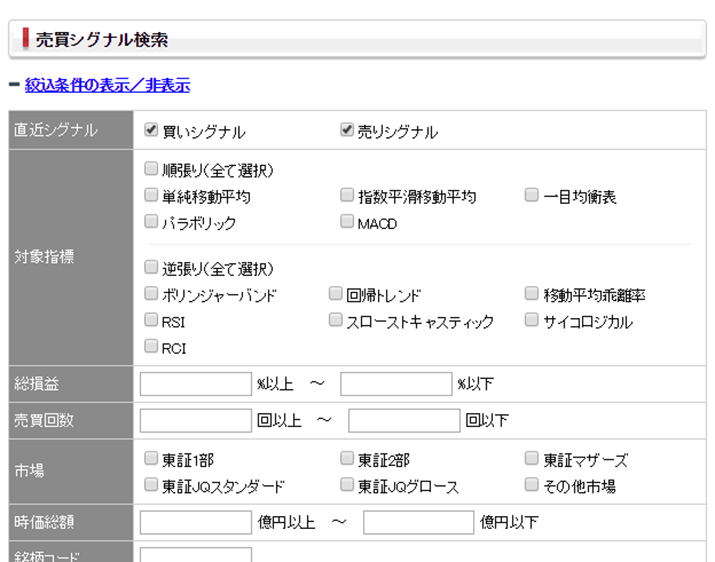Image resolution: width=715 pixels, height=562 pixels.
Task: Uncheck the 売りシグナル checkbox
Action: (347, 130)
